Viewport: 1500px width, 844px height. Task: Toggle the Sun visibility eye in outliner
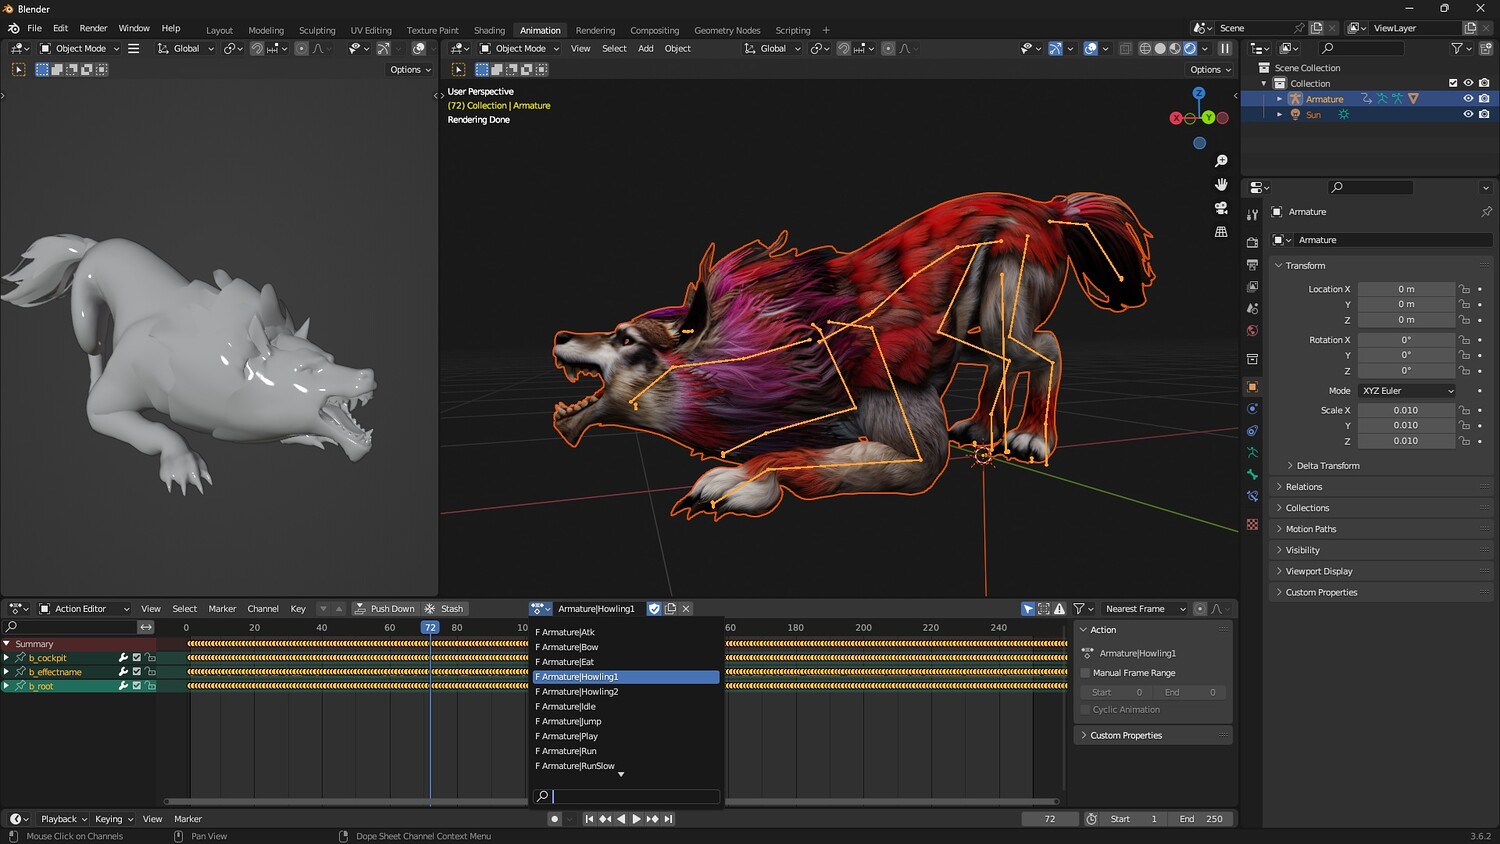click(1468, 115)
